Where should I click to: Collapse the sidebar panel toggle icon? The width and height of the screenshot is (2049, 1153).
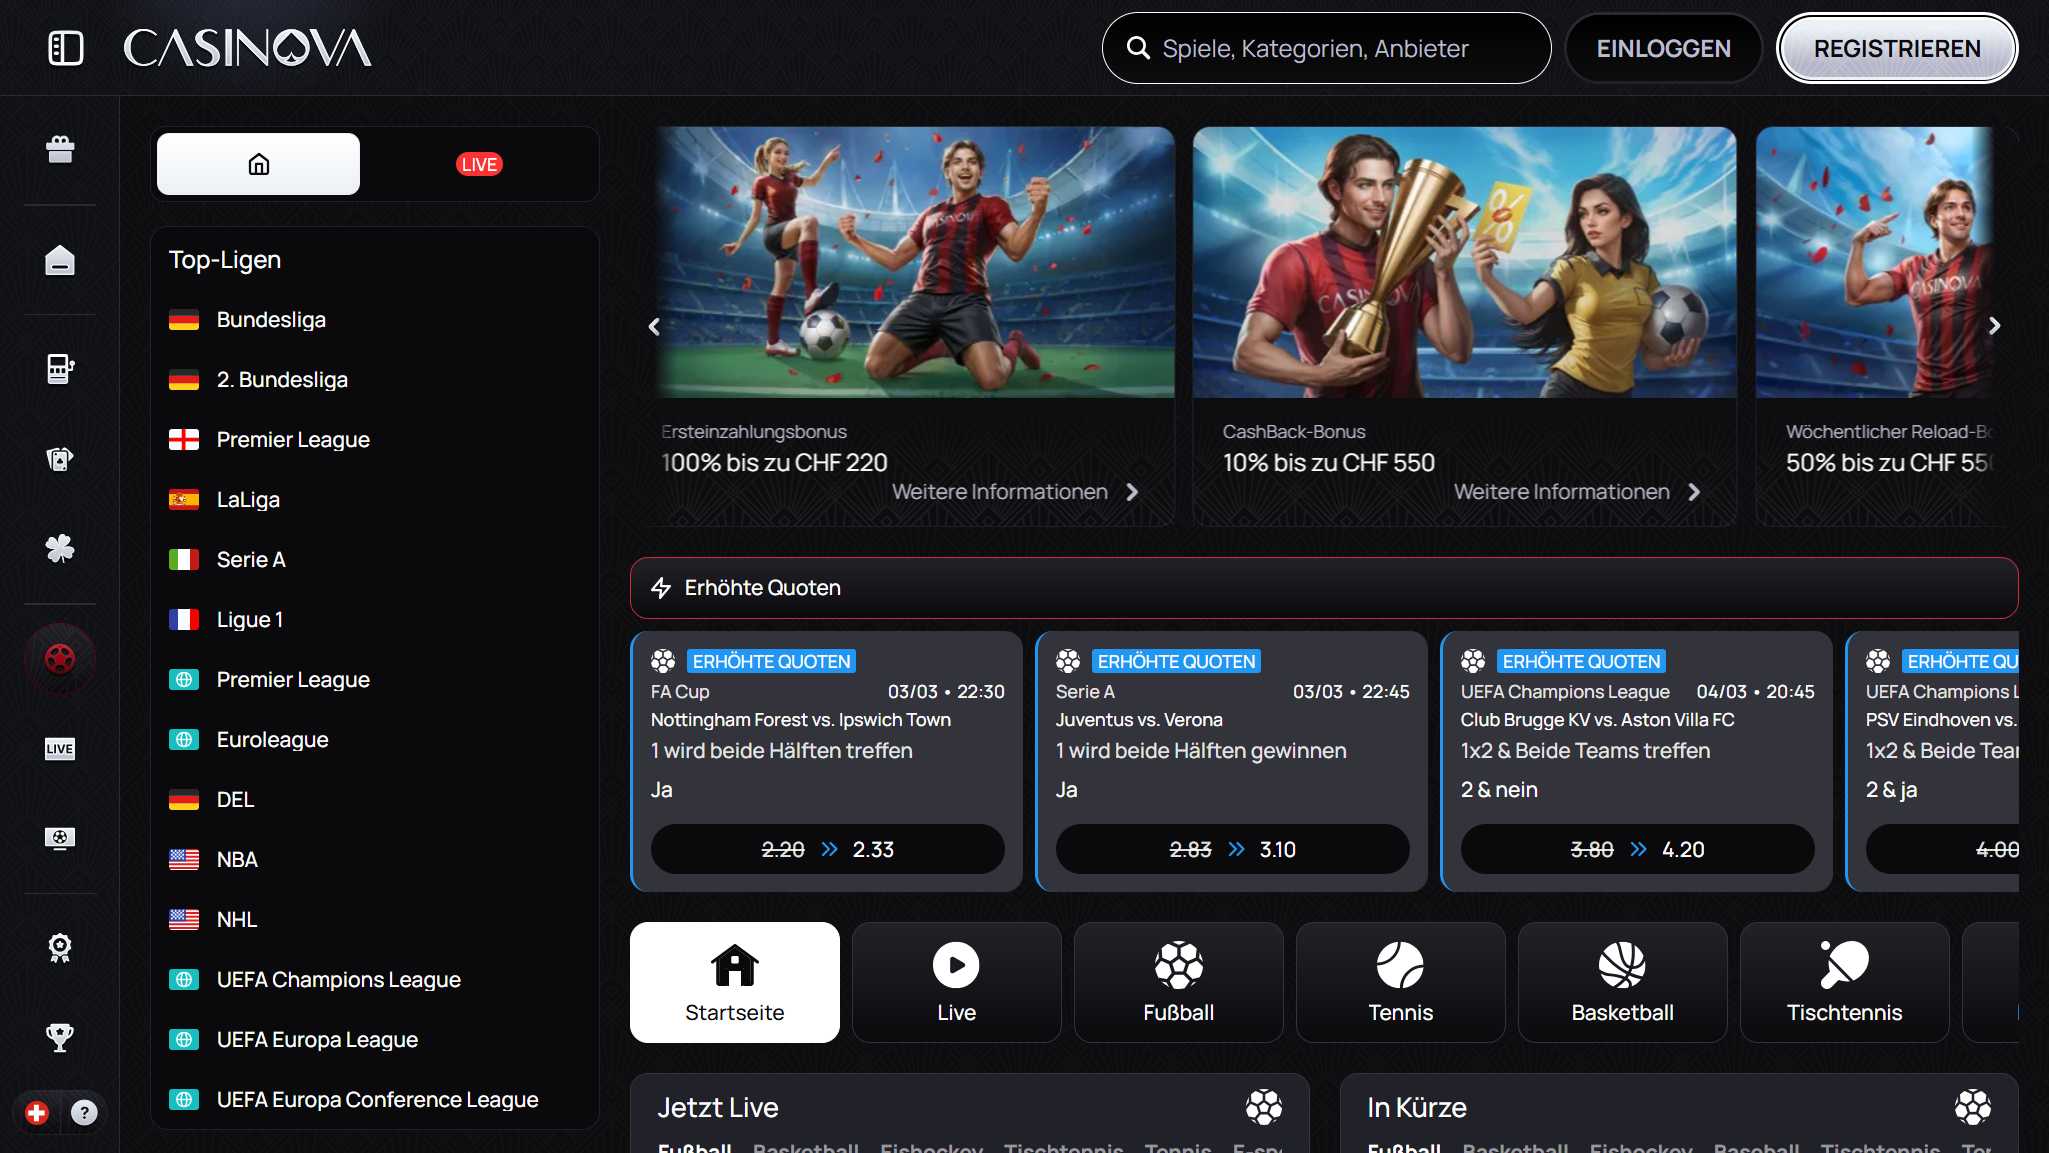pyautogui.click(x=65, y=48)
